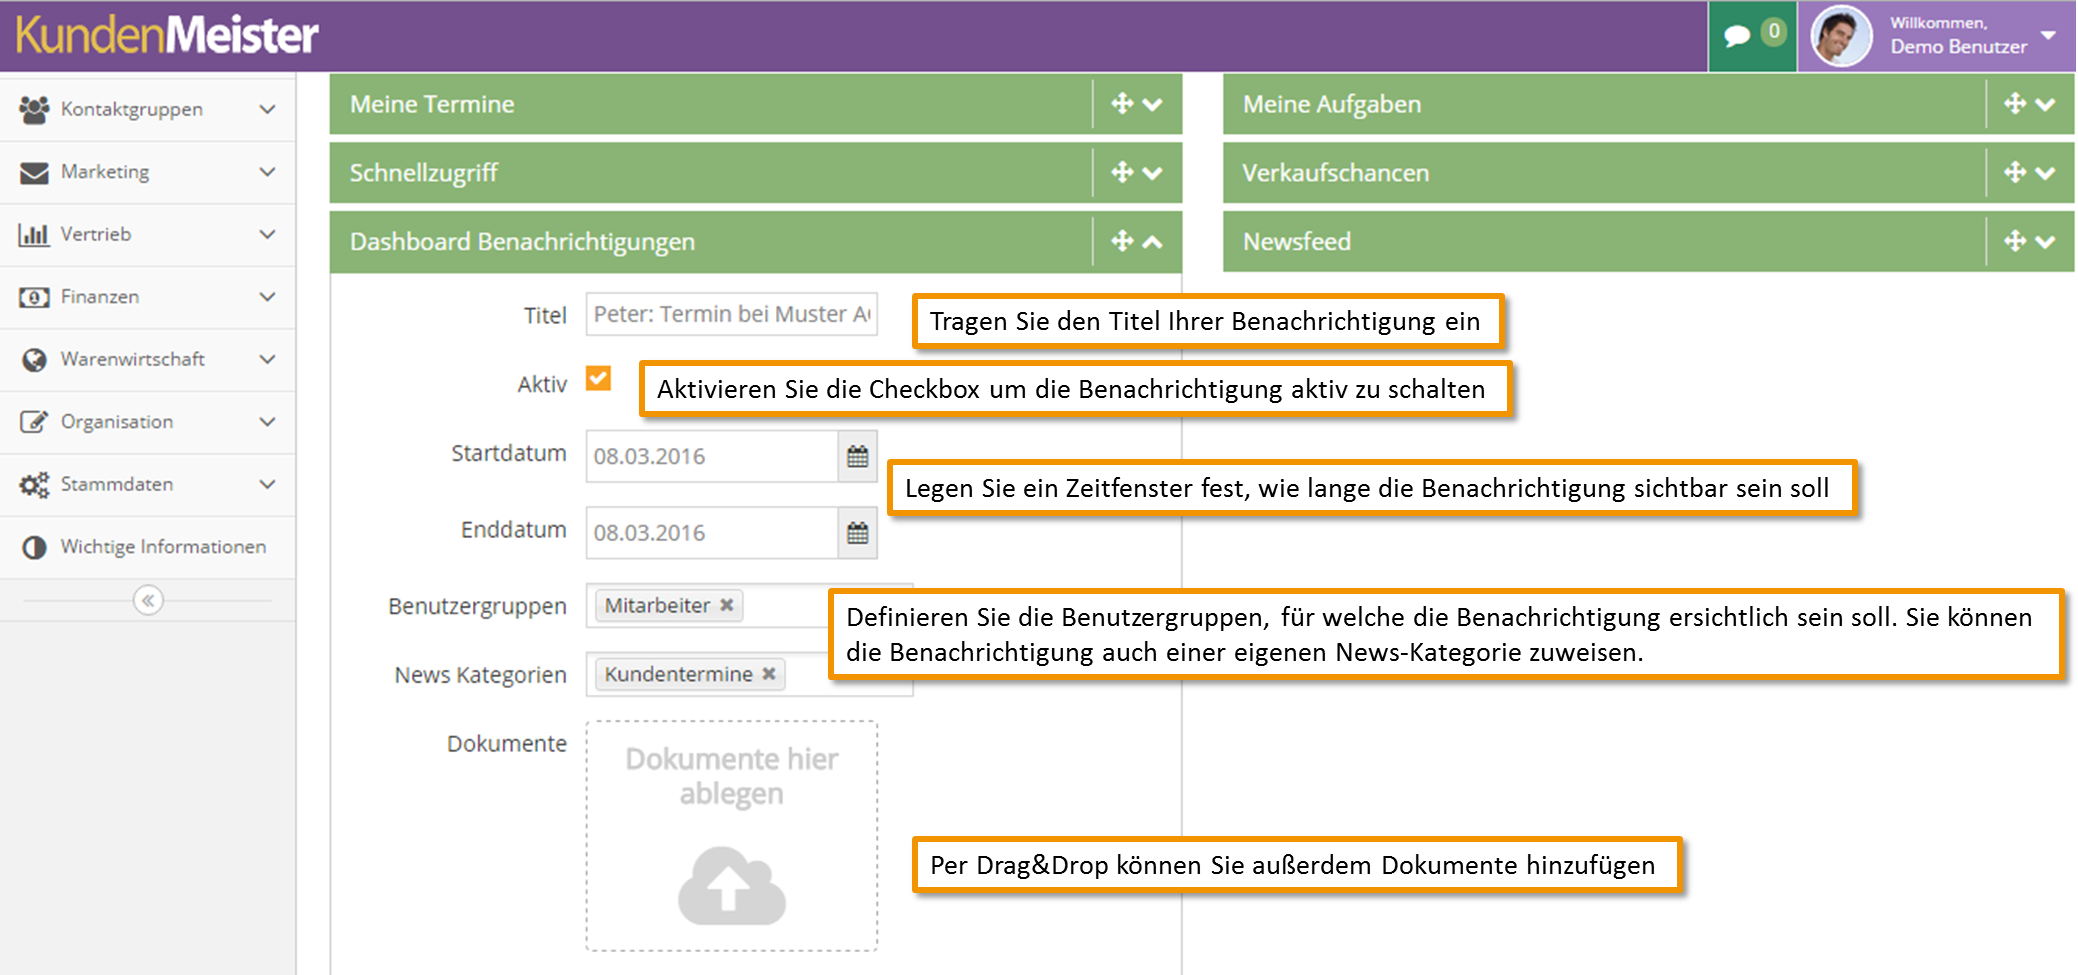Click the Startdatum date field

tap(712, 457)
